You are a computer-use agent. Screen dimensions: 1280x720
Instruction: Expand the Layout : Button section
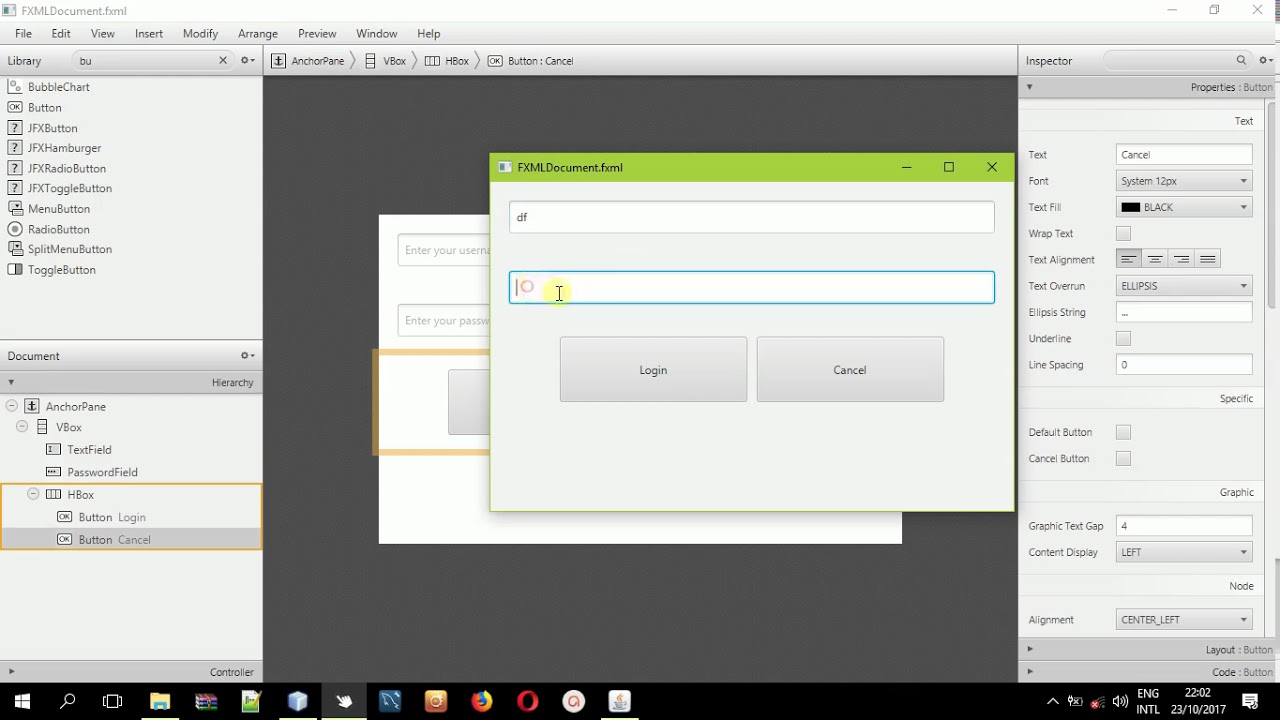click(1030, 649)
